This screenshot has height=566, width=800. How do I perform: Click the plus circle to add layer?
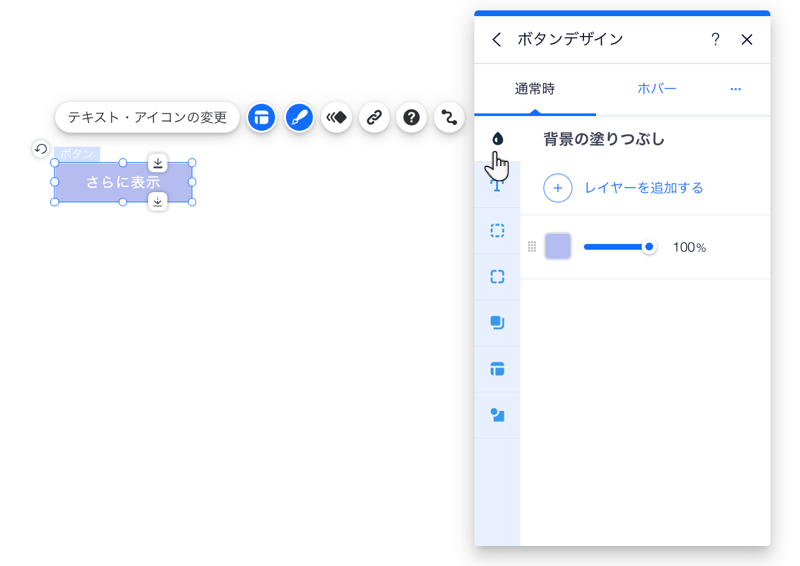[x=558, y=188]
